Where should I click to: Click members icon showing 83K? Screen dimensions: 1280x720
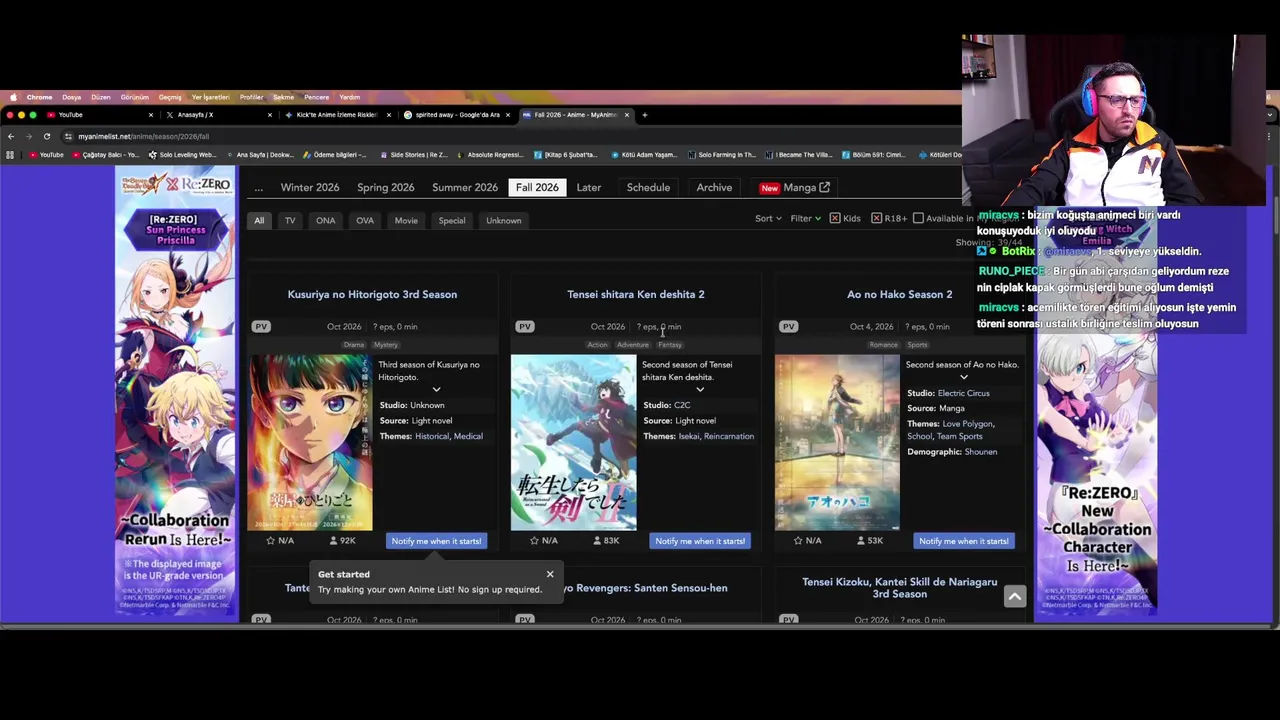click(x=597, y=541)
